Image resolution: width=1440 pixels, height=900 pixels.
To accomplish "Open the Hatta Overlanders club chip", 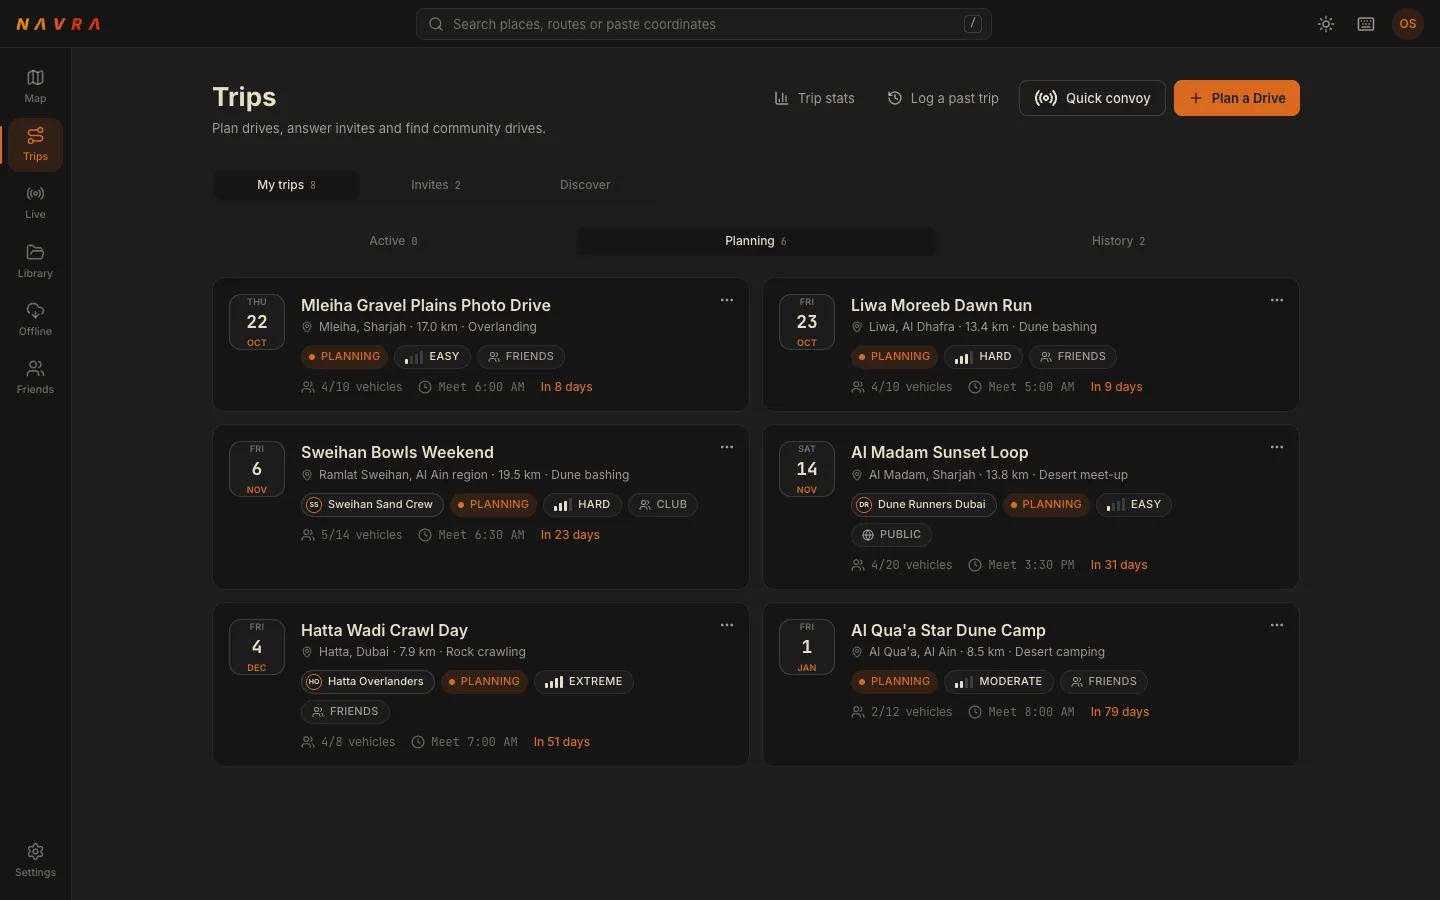I will [x=367, y=682].
